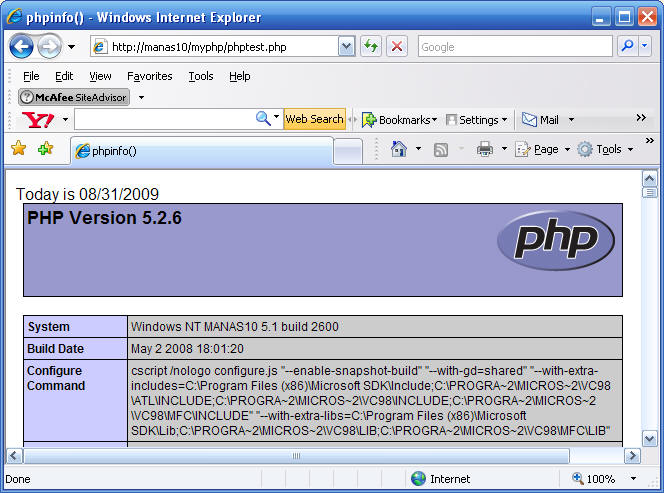The height and width of the screenshot is (493, 664).
Task: Click the vertical scrollbar thumb
Action: [650, 193]
